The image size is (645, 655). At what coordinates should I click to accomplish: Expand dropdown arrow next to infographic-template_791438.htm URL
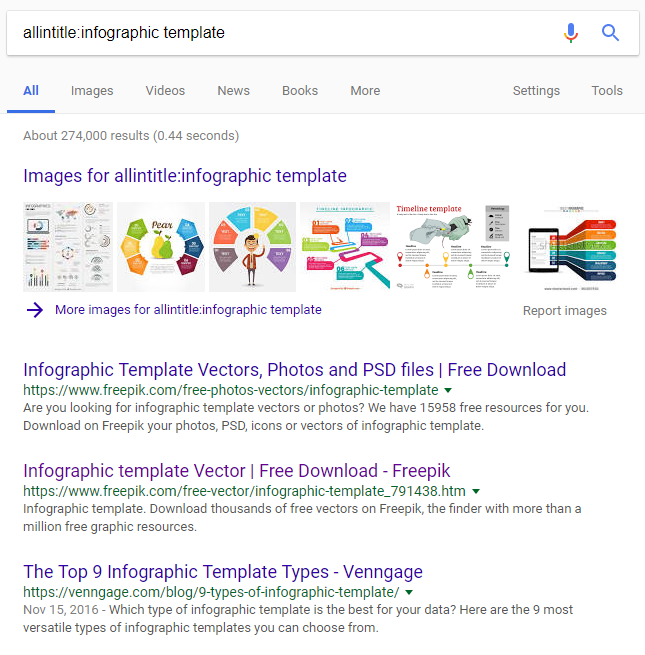pyautogui.click(x=476, y=492)
